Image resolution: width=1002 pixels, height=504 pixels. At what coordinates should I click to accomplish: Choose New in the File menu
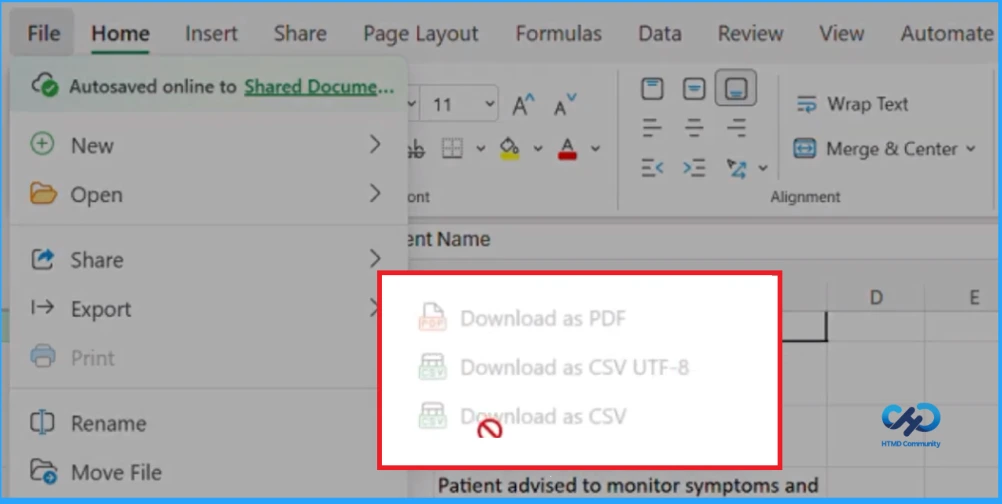pyautogui.click(x=208, y=145)
